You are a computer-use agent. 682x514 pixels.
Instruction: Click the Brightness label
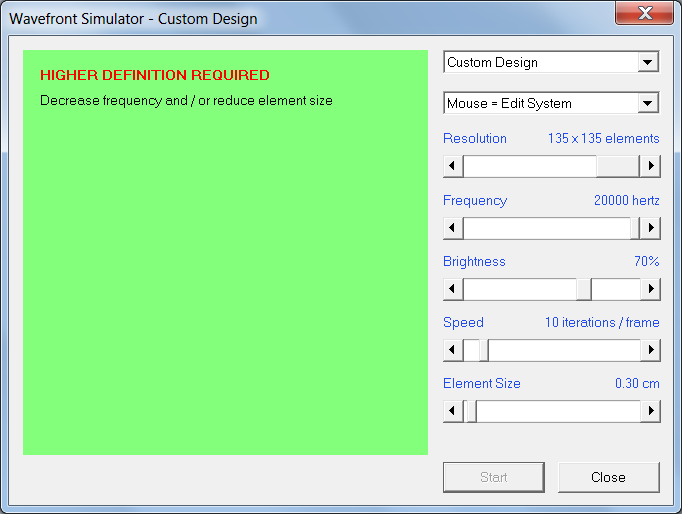tap(474, 261)
